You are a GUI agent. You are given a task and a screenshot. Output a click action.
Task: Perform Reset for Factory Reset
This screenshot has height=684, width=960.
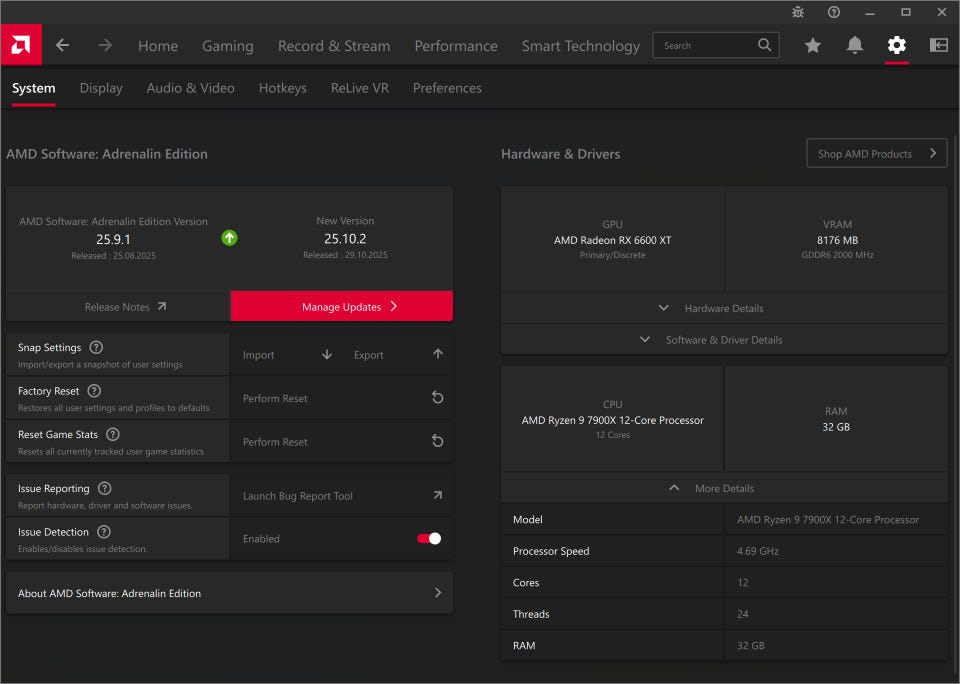click(x=341, y=398)
